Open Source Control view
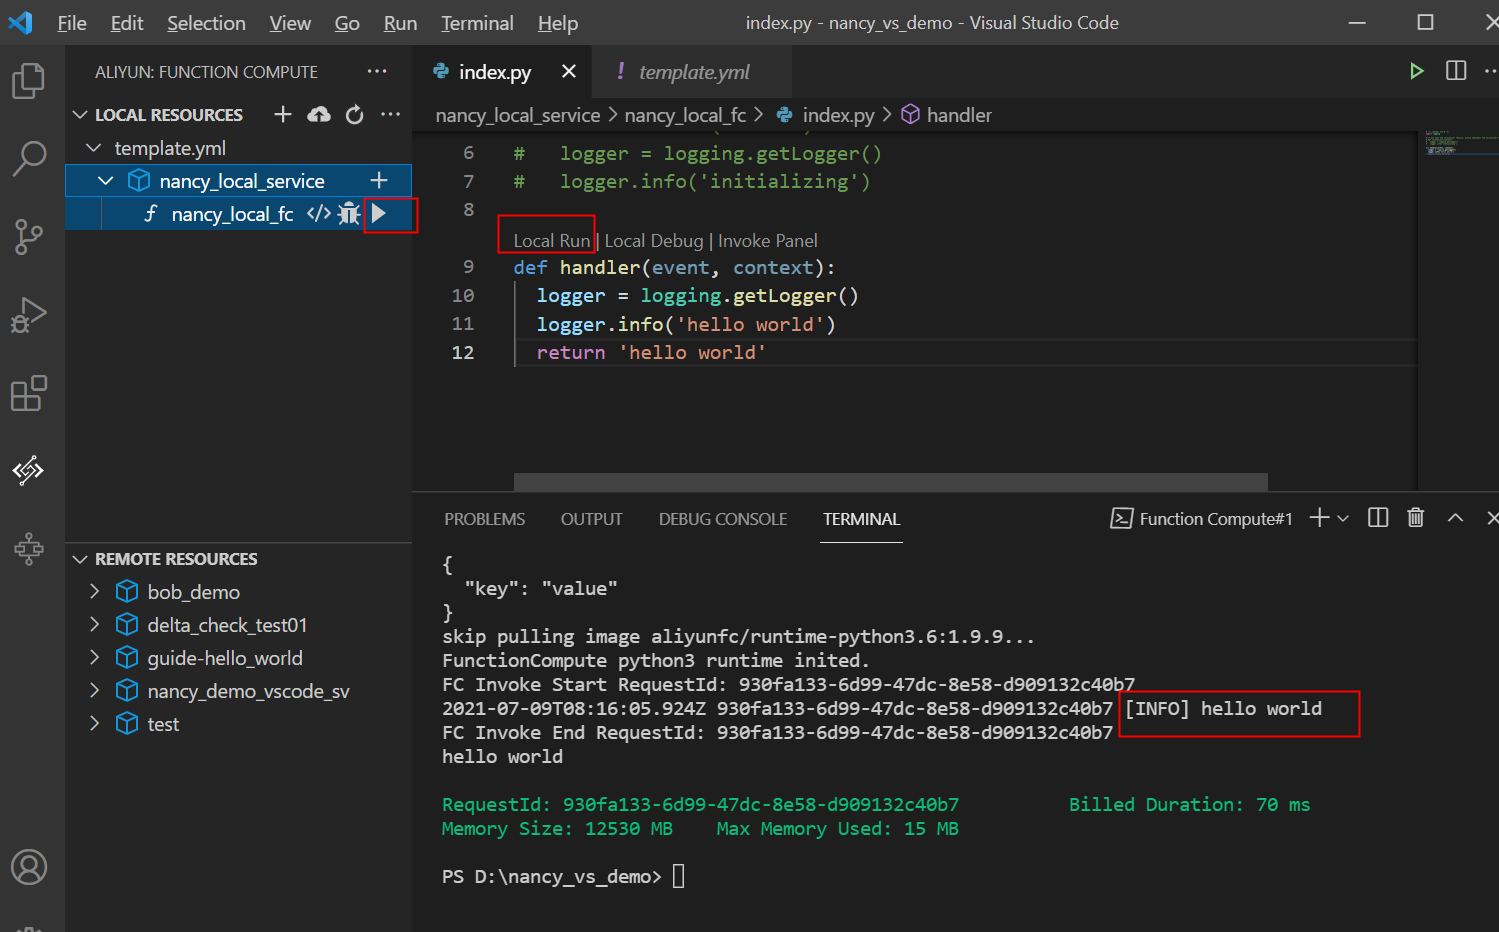This screenshot has width=1499, height=932. pyautogui.click(x=28, y=237)
